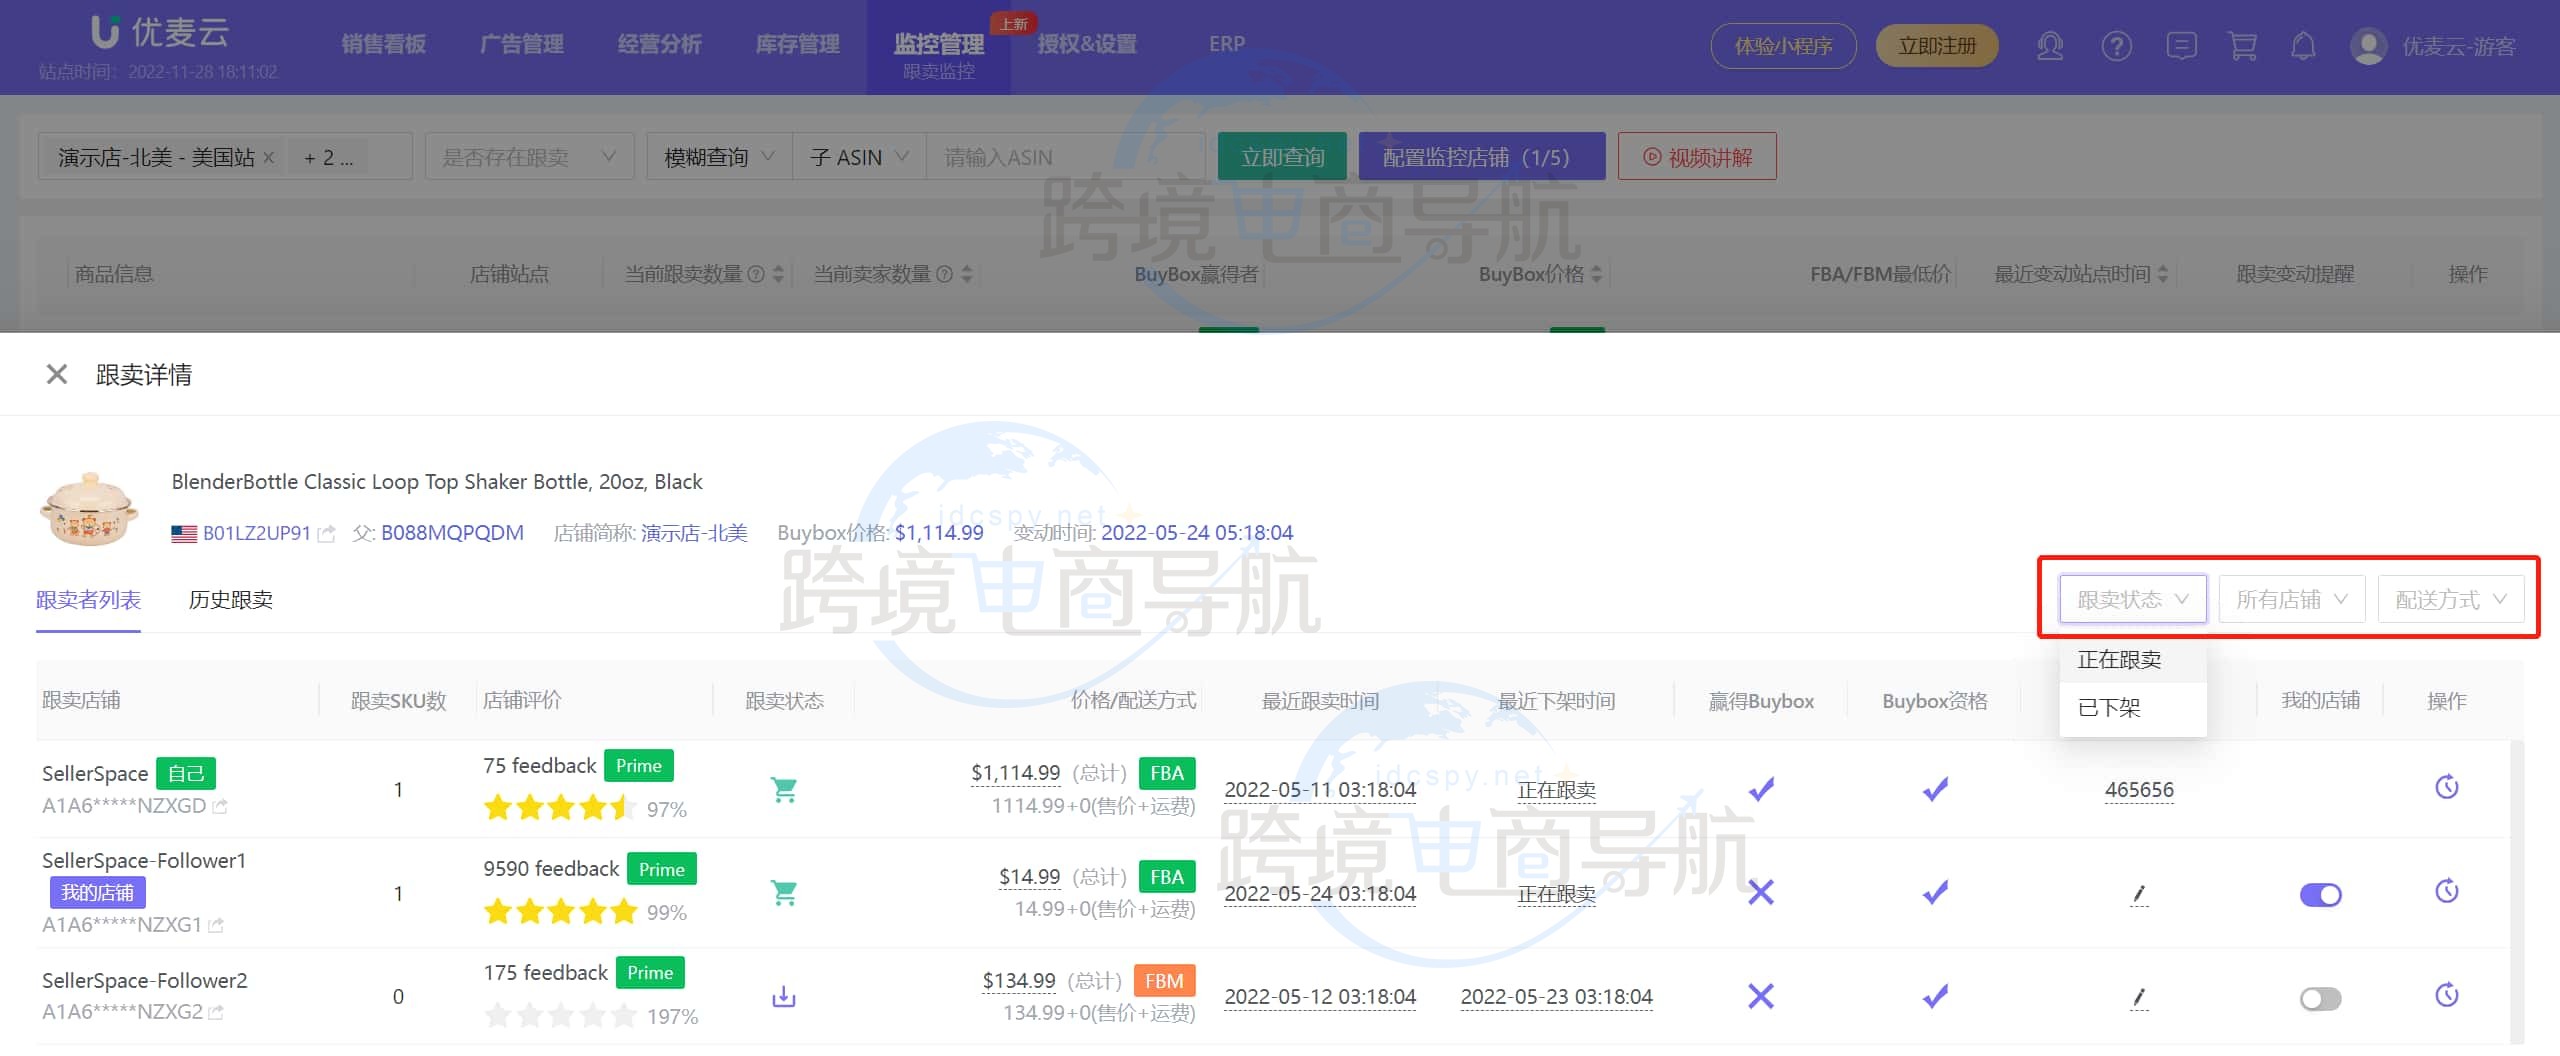Enable the toggle in SellerSpace-Follower2 row

(x=2321, y=998)
